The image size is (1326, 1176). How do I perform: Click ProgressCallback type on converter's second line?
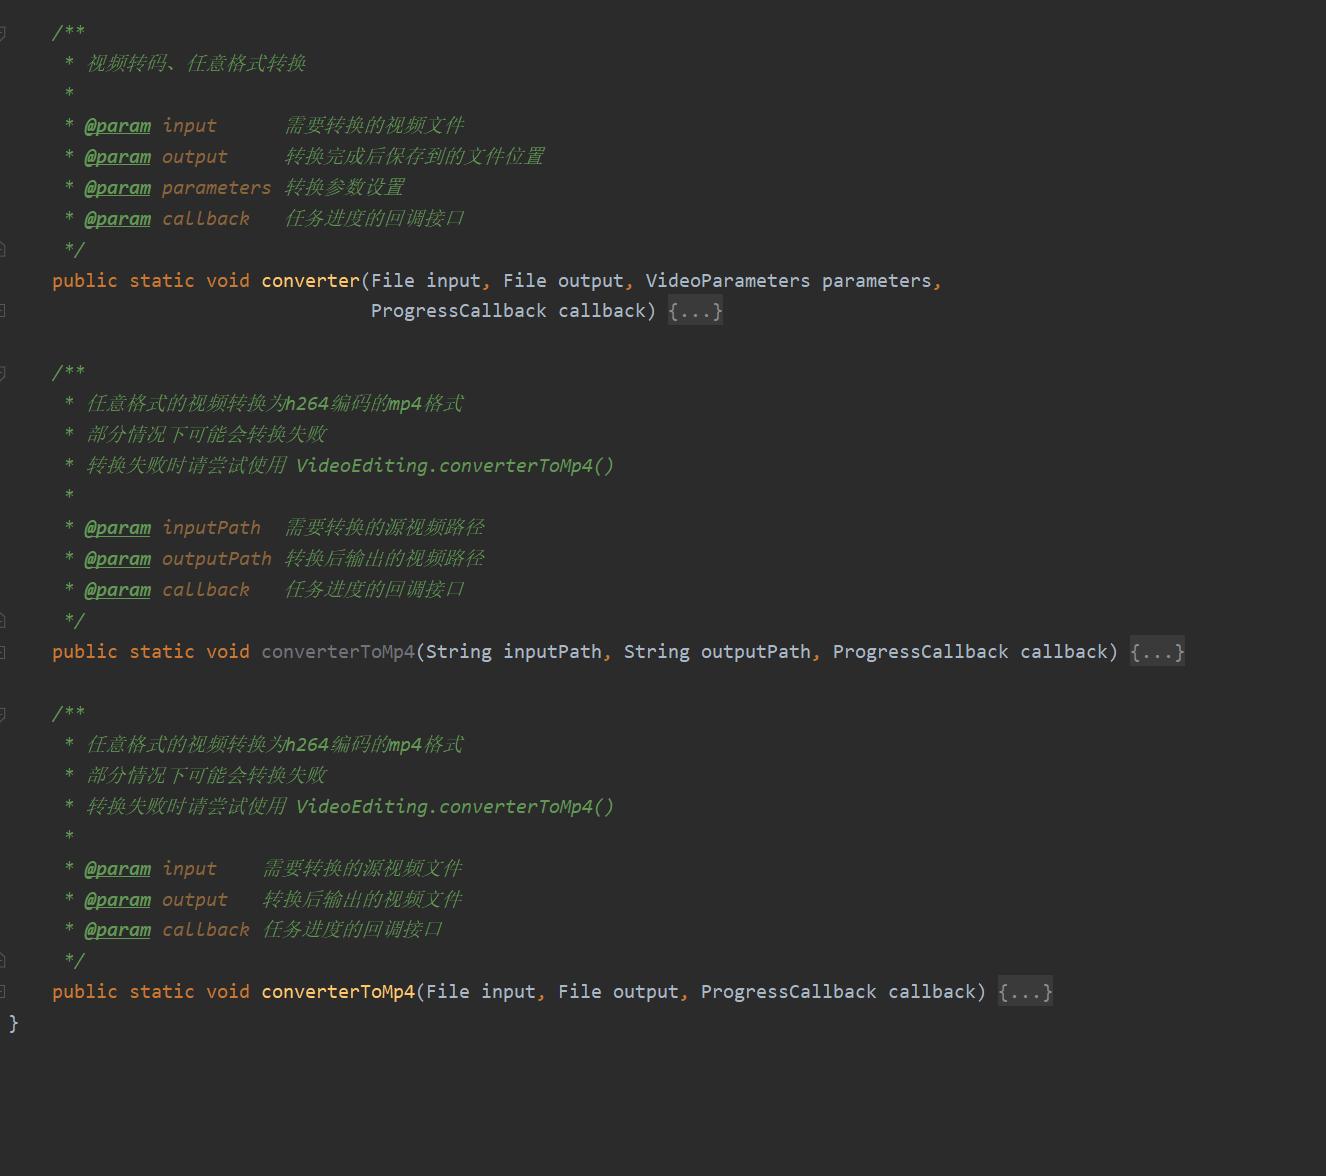coord(459,311)
